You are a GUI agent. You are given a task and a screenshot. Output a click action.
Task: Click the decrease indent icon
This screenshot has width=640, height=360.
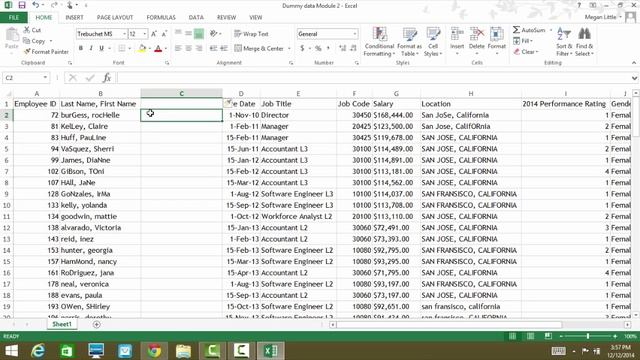(x=213, y=49)
